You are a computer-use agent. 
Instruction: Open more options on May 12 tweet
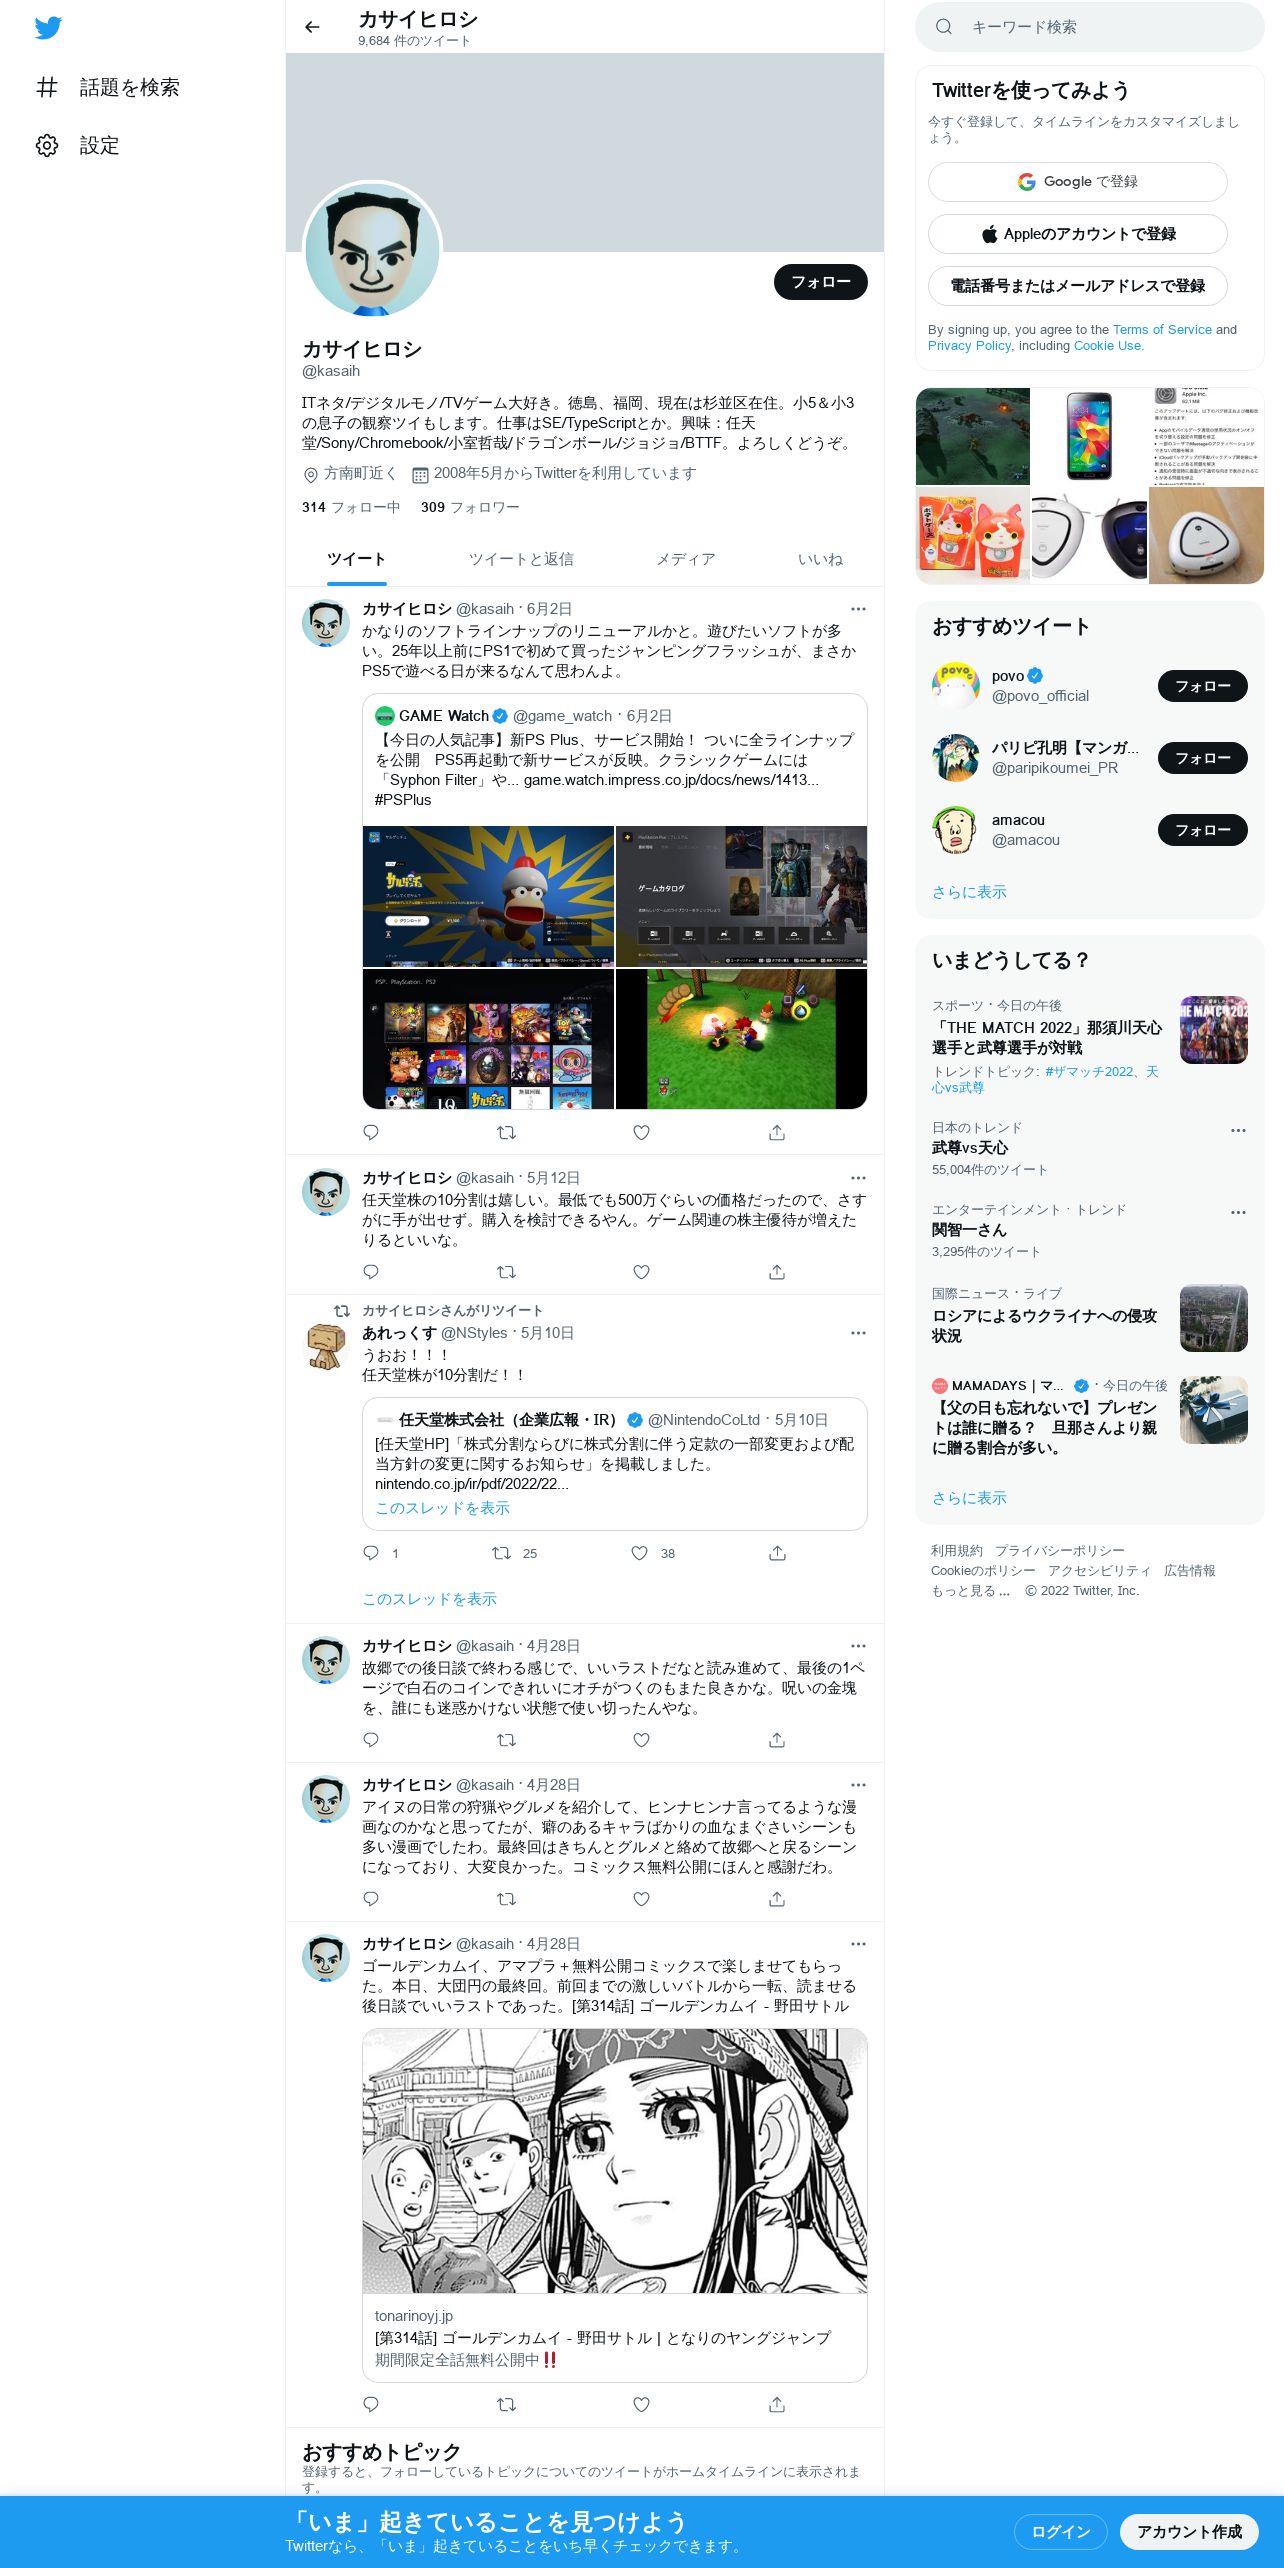[x=858, y=1178]
